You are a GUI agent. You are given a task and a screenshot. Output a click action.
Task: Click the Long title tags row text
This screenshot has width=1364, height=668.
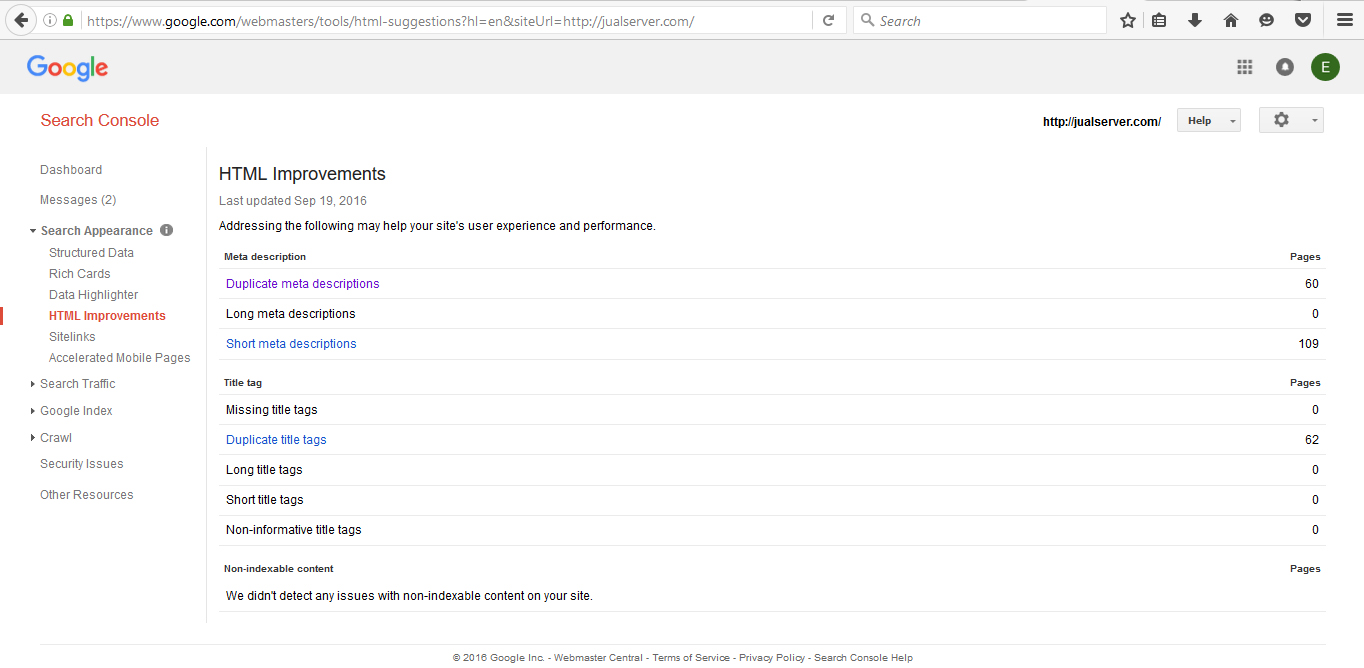(264, 470)
